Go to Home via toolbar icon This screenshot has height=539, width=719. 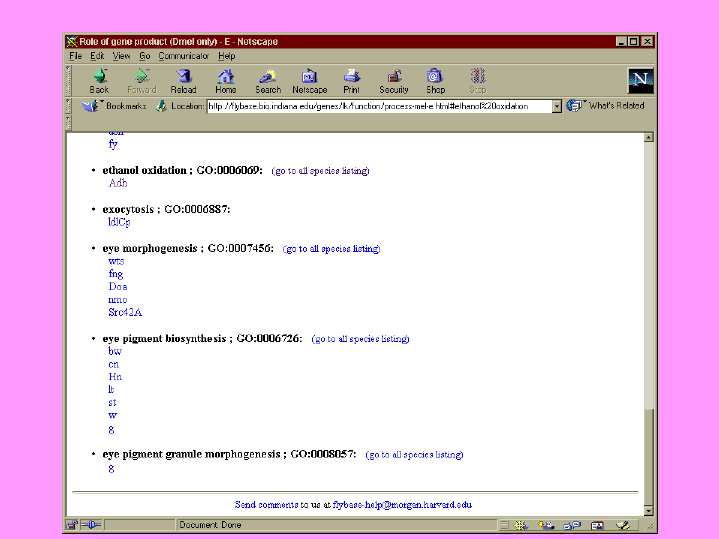tap(226, 78)
